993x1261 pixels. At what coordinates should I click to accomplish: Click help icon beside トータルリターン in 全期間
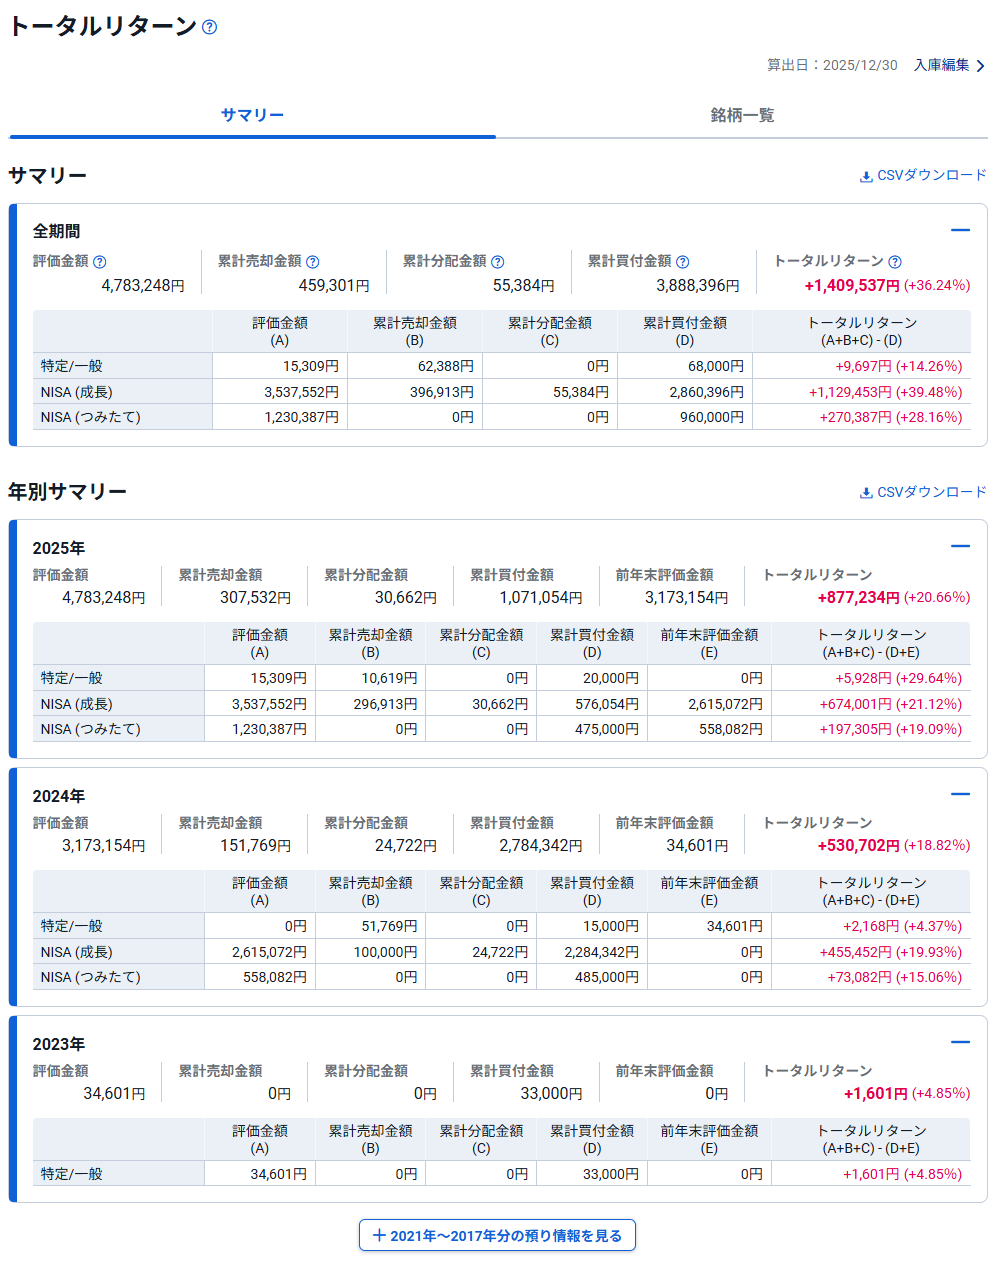pyautogui.click(x=895, y=262)
